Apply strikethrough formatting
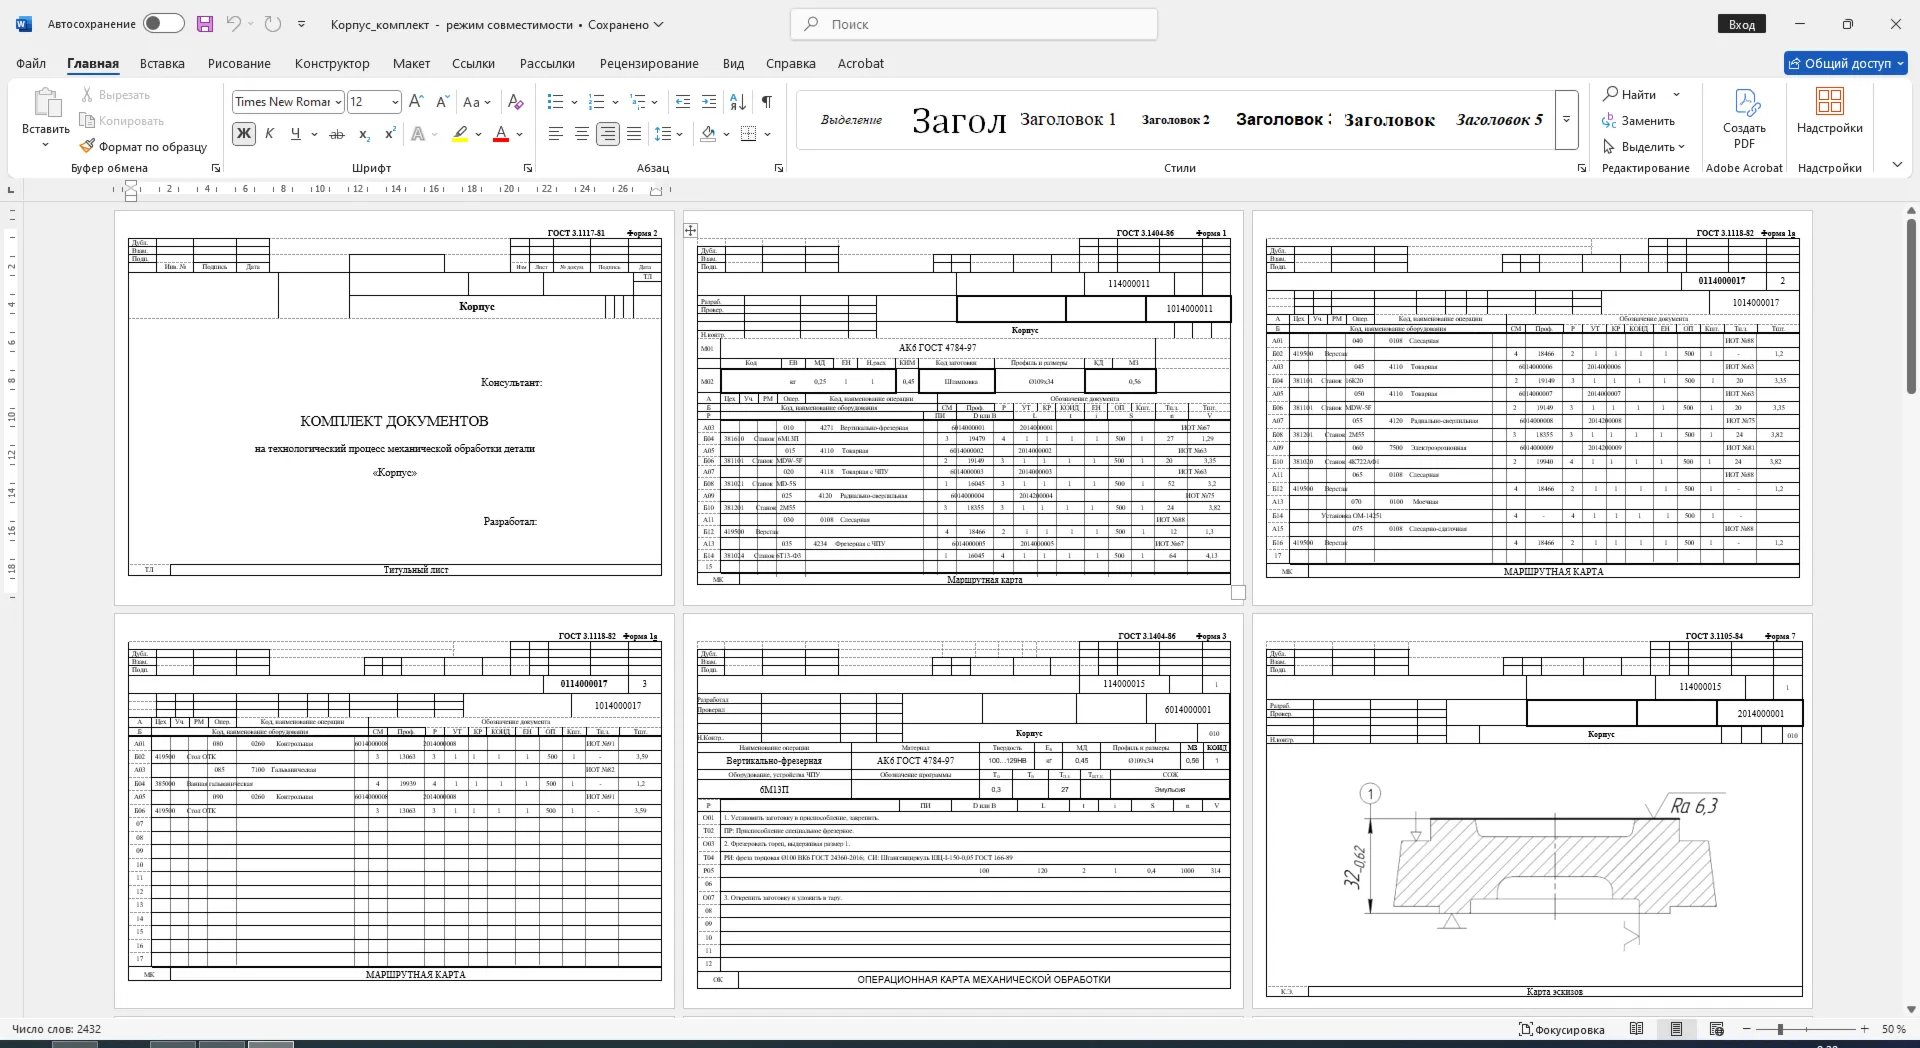 click(x=337, y=134)
